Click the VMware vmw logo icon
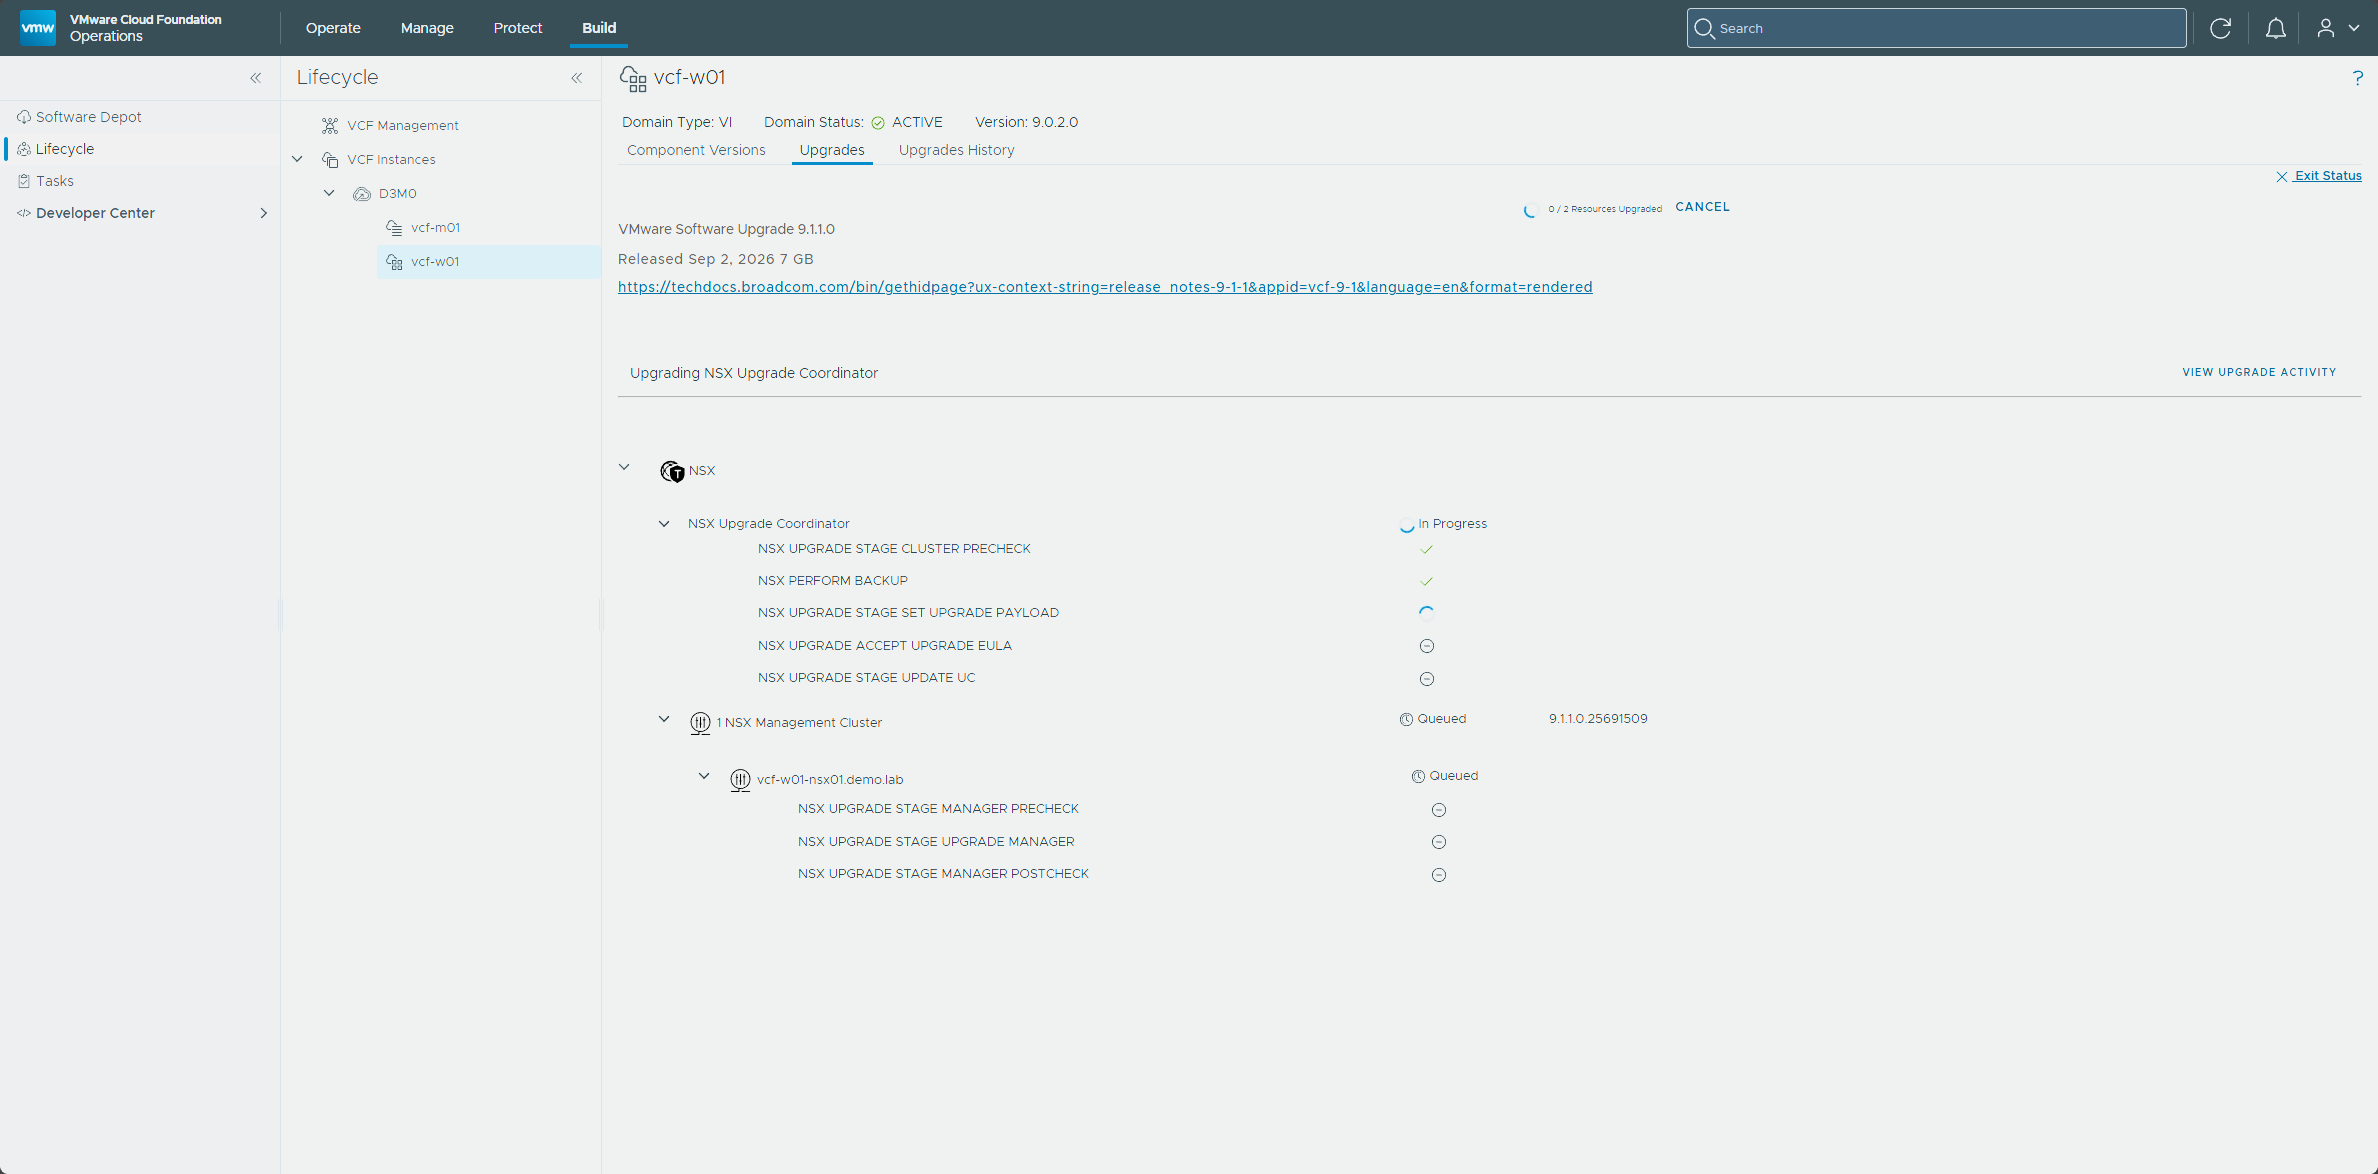Image resolution: width=2378 pixels, height=1174 pixels. (38, 28)
